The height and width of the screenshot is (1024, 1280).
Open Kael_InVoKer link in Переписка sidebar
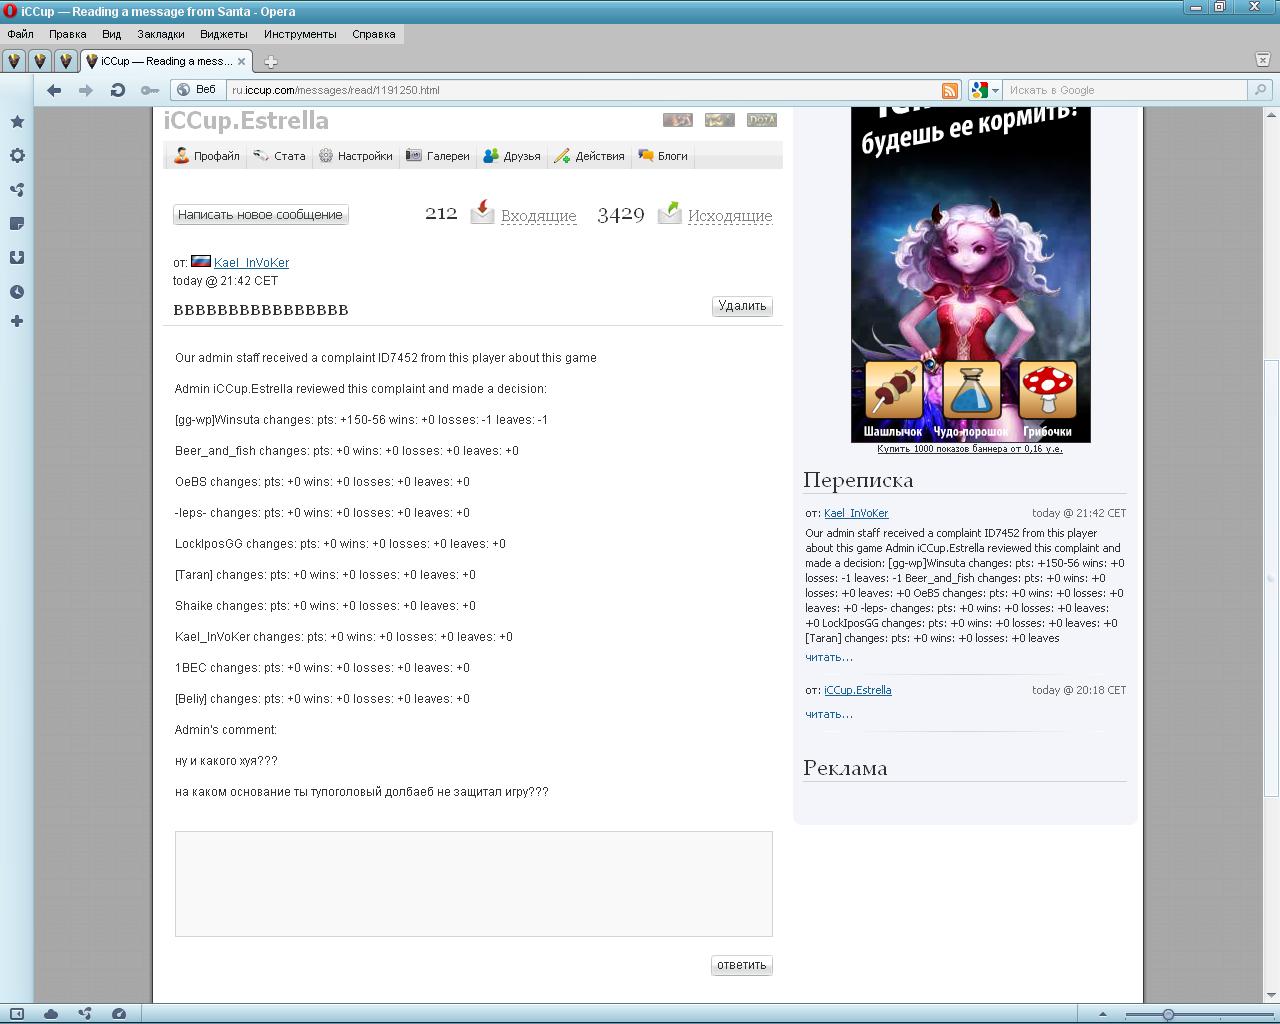[x=856, y=513]
